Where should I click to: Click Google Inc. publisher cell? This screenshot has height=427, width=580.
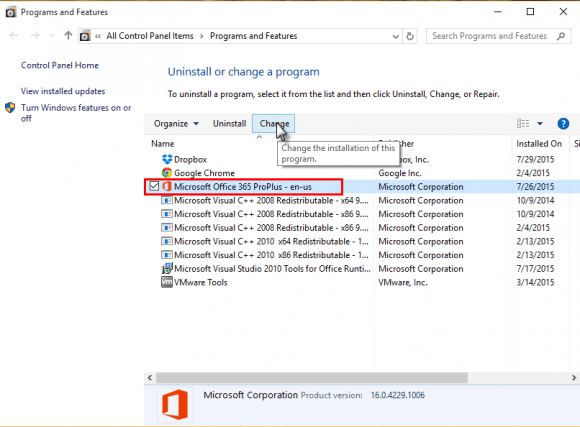pos(400,173)
